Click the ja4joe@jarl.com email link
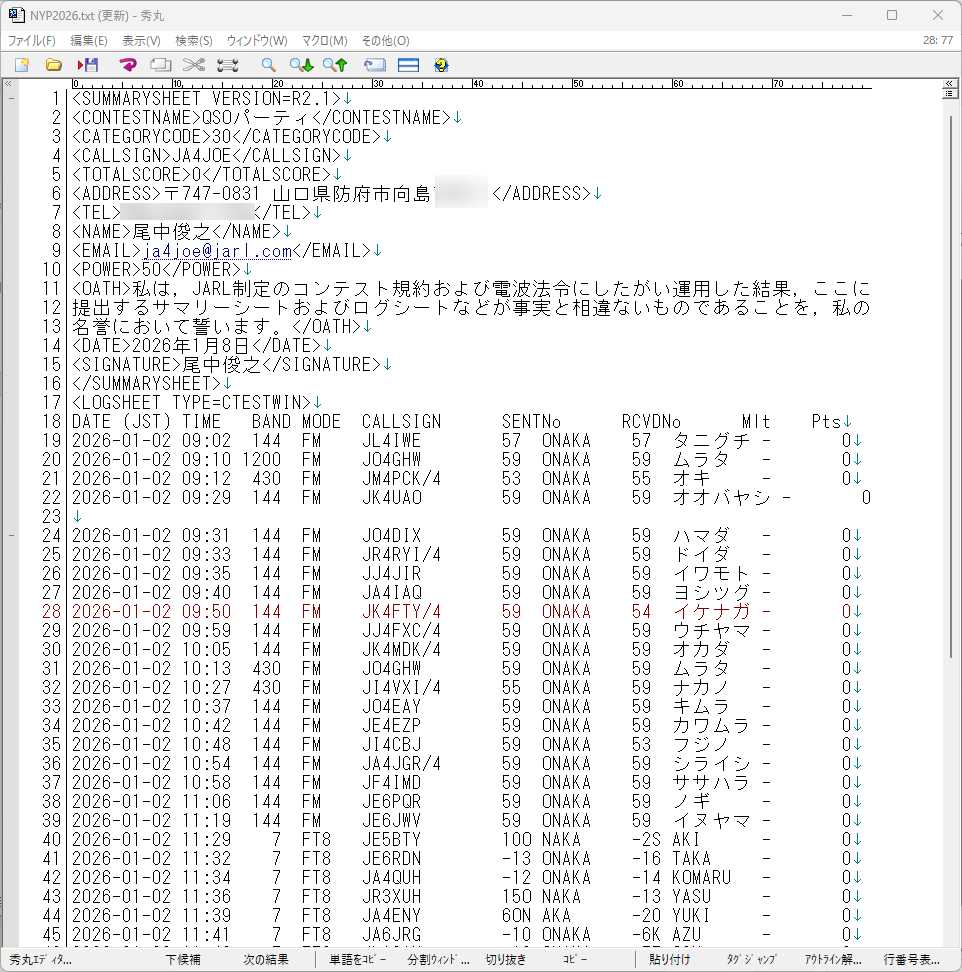962x972 pixels. pos(217,251)
